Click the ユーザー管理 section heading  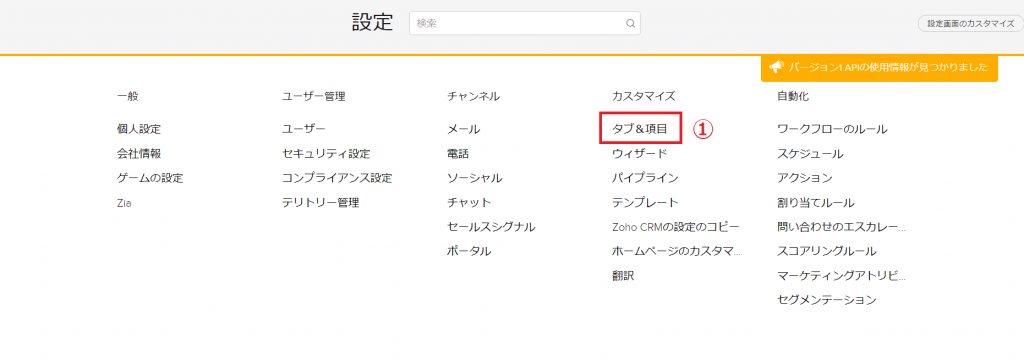pyautogui.click(x=313, y=96)
